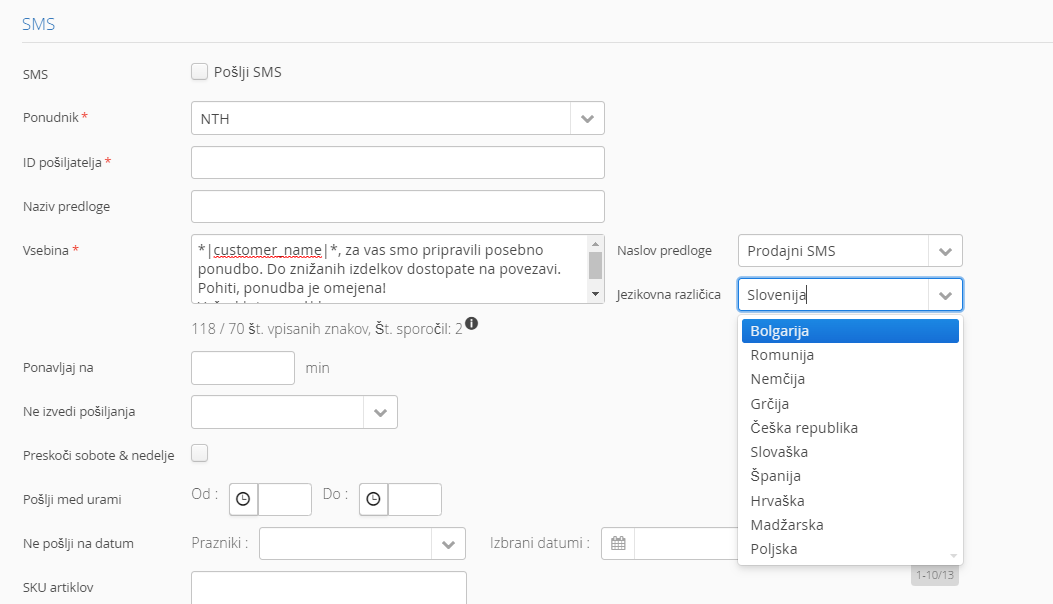Click the language list scroll down arrow

click(x=954, y=556)
